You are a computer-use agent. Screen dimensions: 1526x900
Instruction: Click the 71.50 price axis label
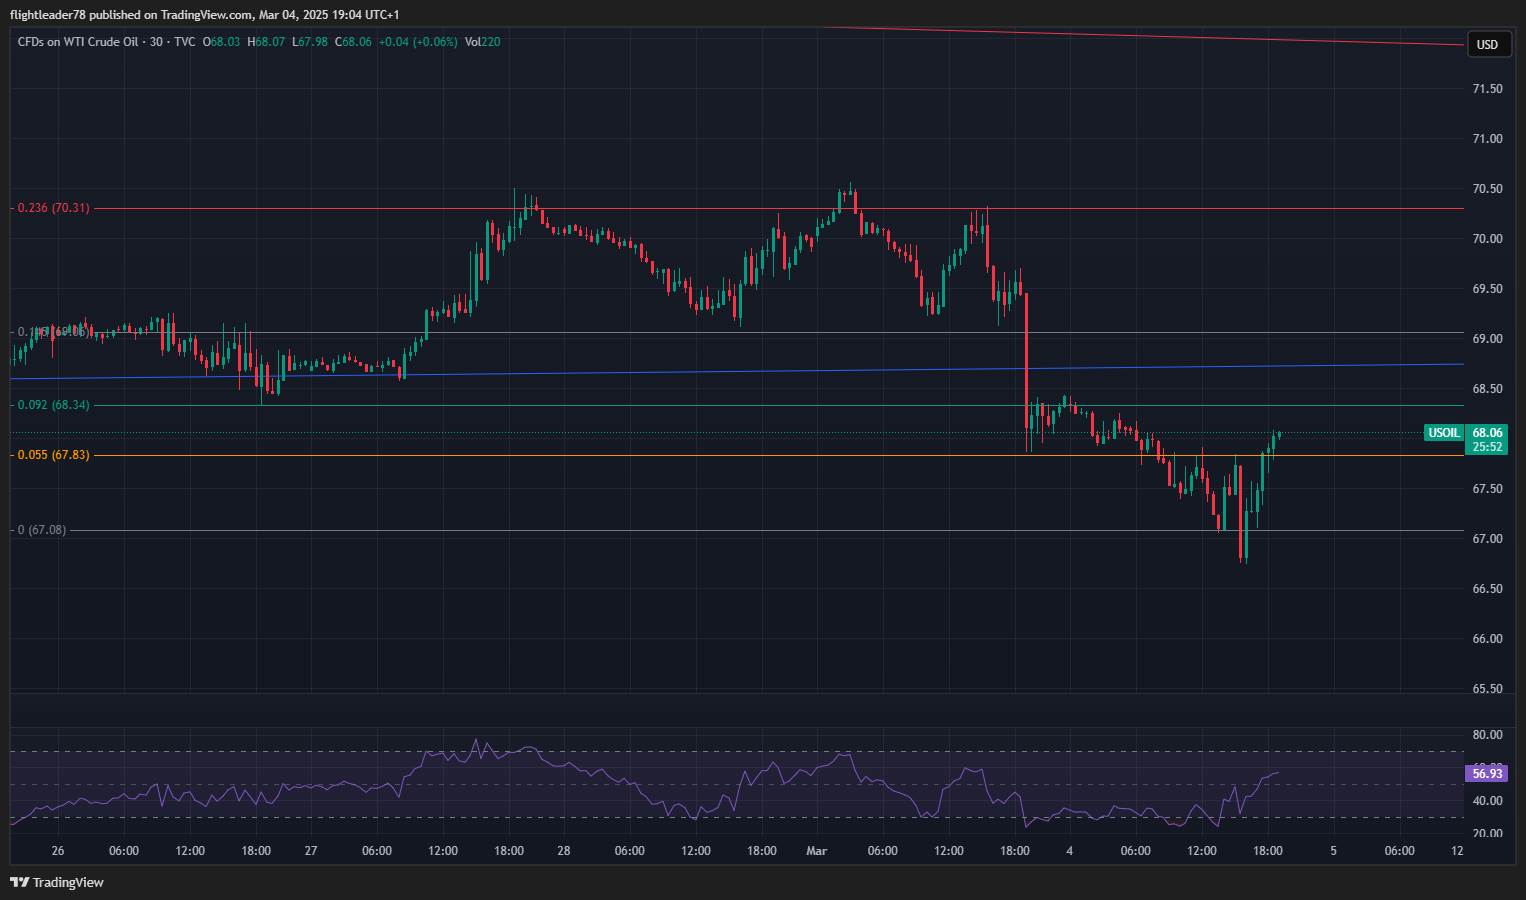1487,89
